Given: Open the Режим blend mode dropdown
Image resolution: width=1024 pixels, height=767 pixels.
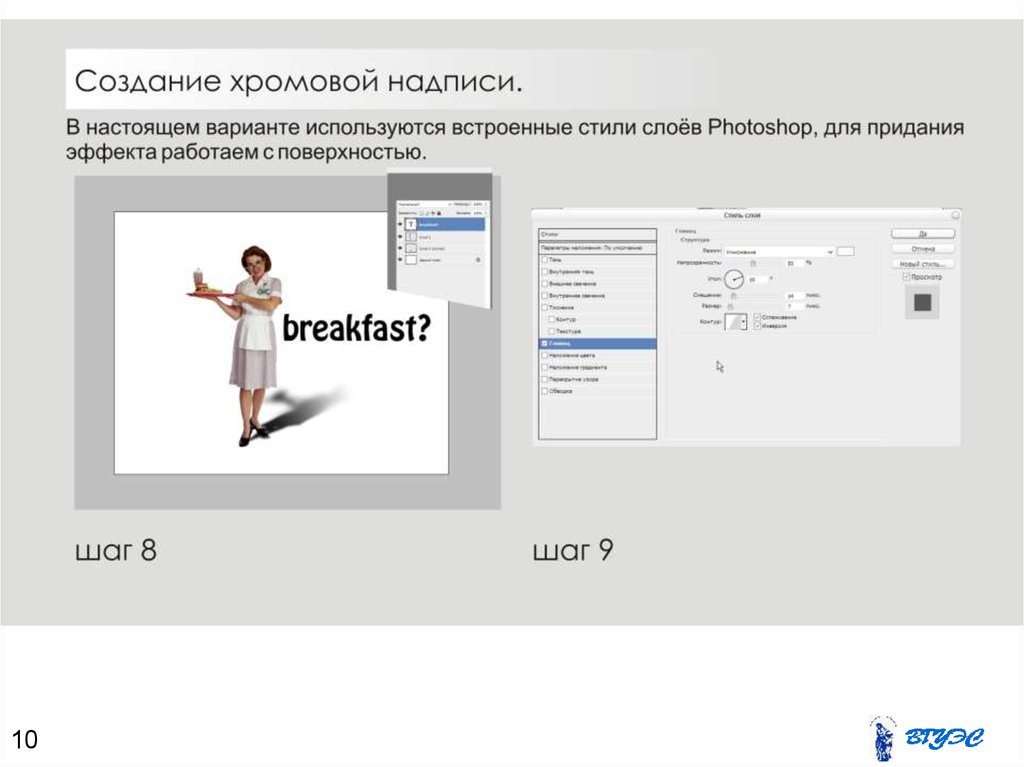Looking at the screenshot, I should pyautogui.click(x=780, y=252).
